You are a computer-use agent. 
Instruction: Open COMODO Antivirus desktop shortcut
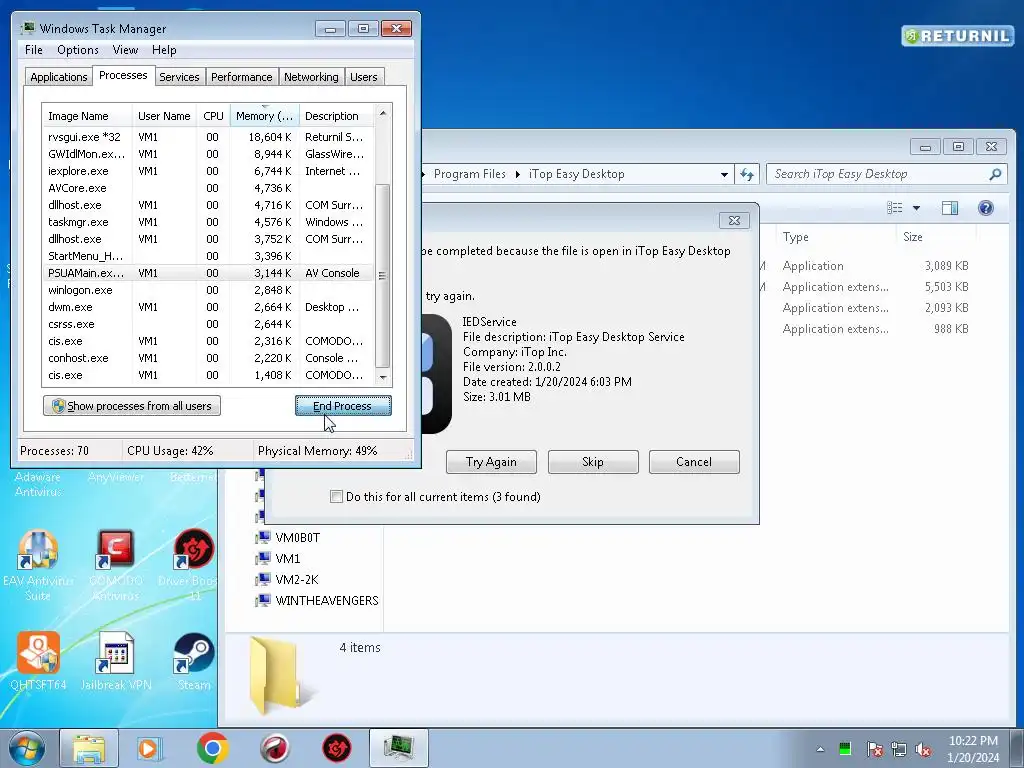click(116, 566)
